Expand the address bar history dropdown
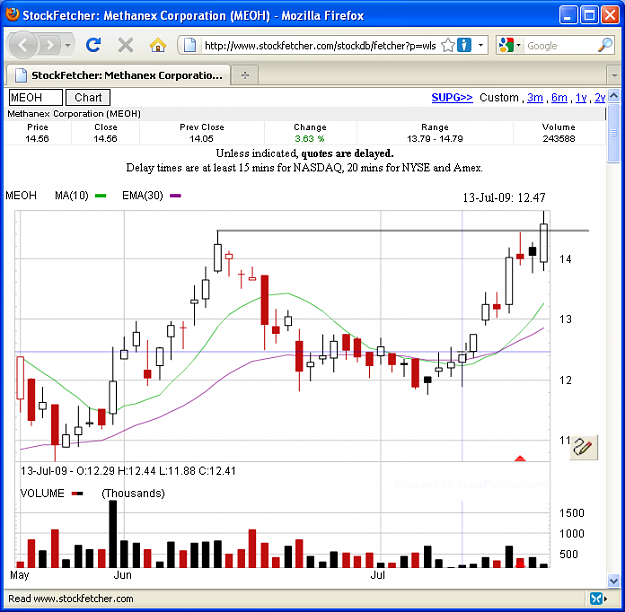Viewport: 625px width, 612px height. [x=481, y=45]
